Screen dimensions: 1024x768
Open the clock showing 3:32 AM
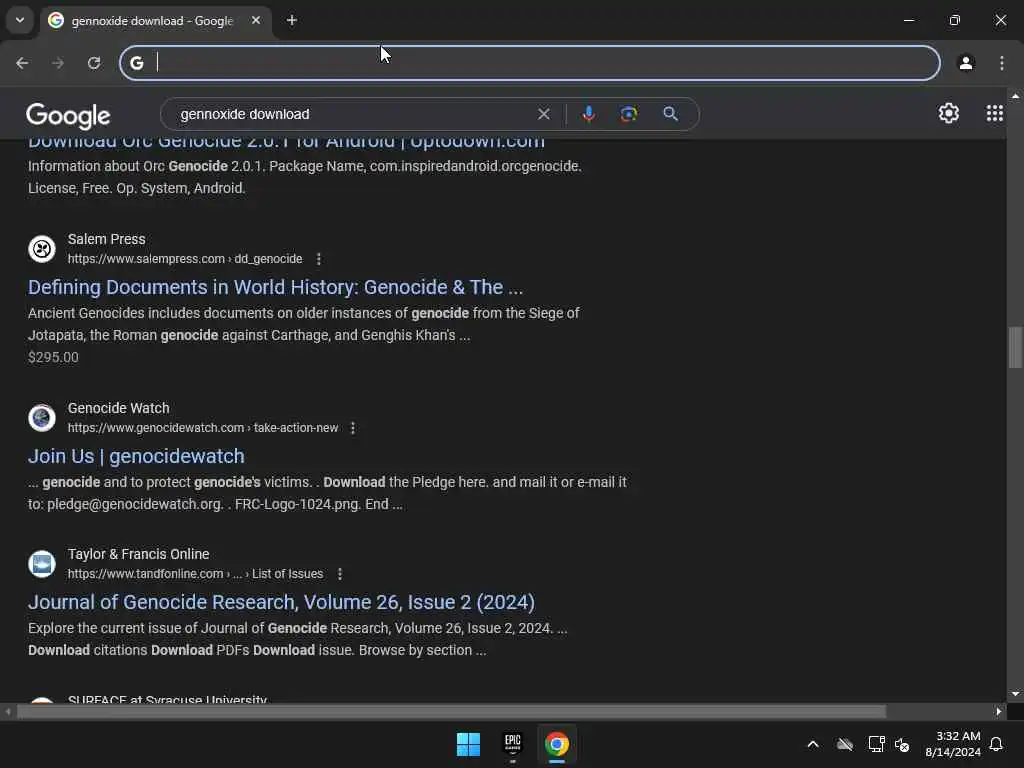(x=953, y=744)
